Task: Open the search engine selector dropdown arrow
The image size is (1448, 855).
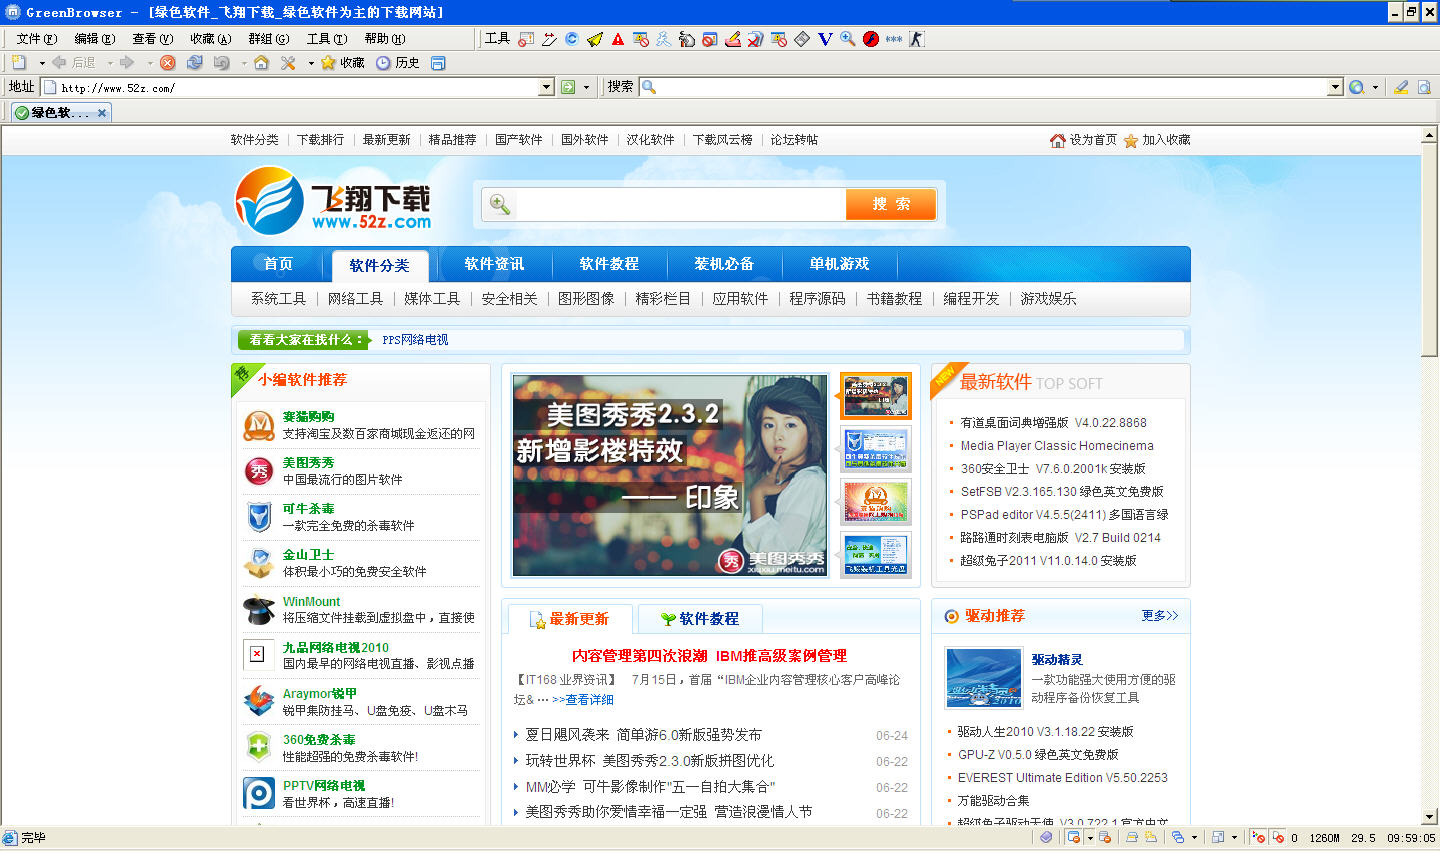Action: [x=1375, y=87]
